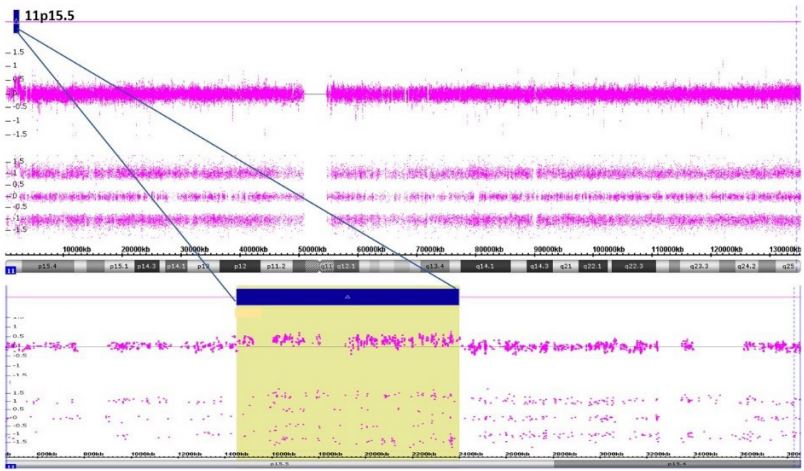The width and height of the screenshot is (804, 471).
Task: Select the p11.2 cytoband
Action: (x=276, y=267)
